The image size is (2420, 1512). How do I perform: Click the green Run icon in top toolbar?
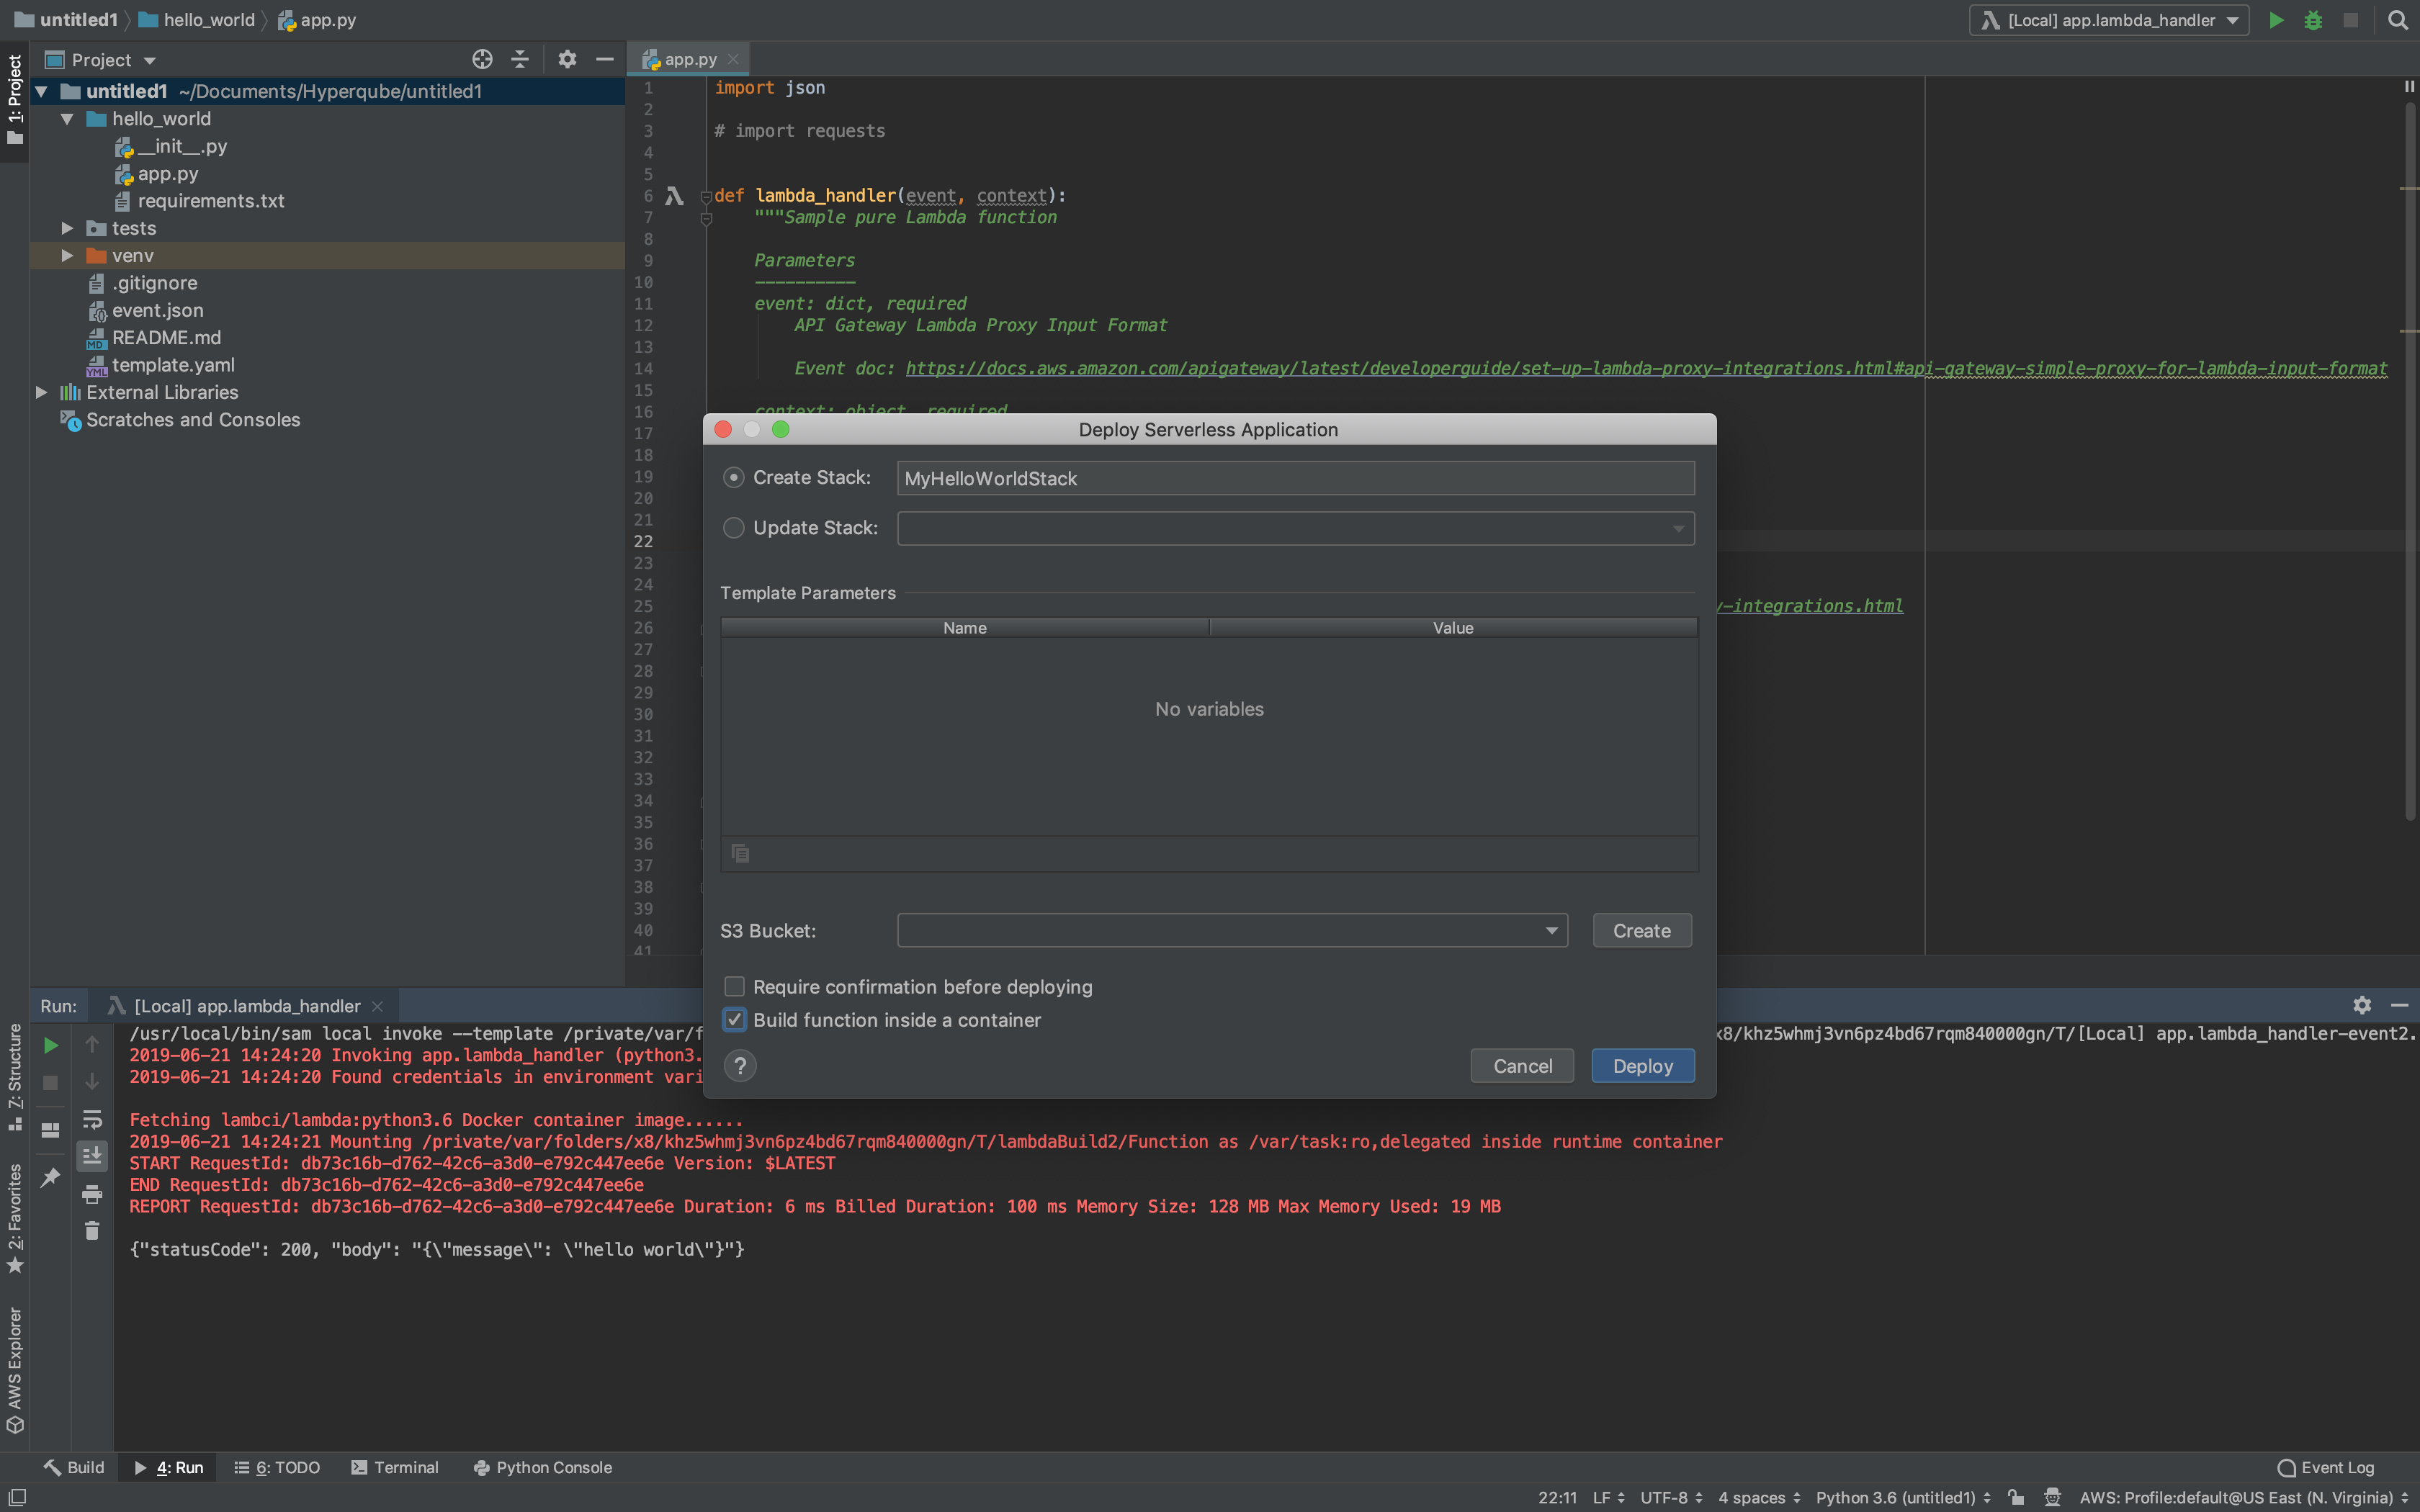click(2276, 20)
